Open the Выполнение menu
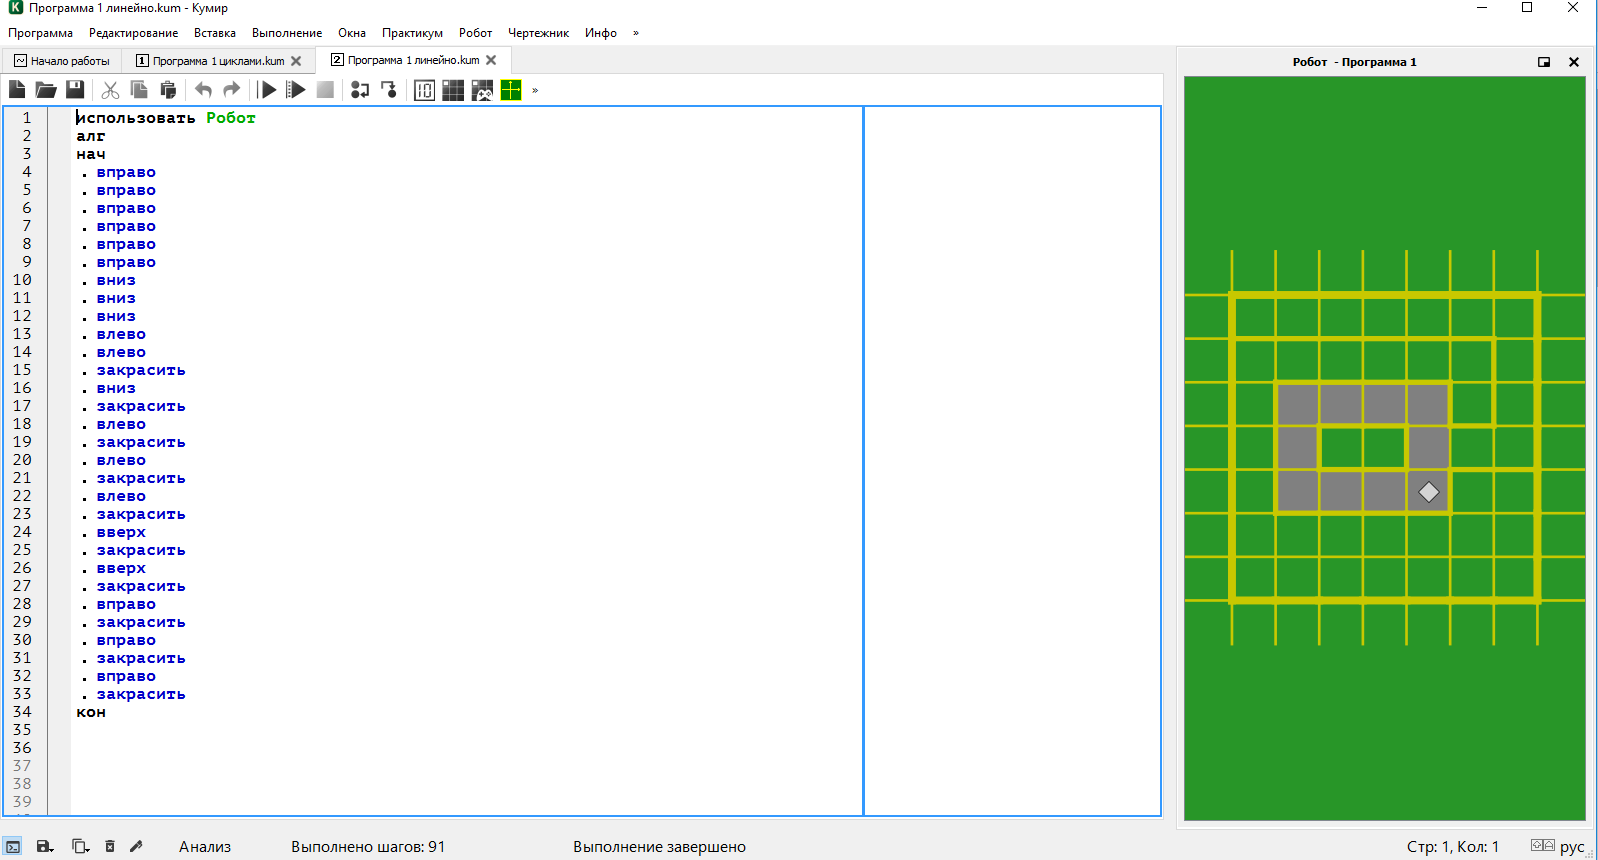The width and height of the screenshot is (1598, 860). coord(286,33)
